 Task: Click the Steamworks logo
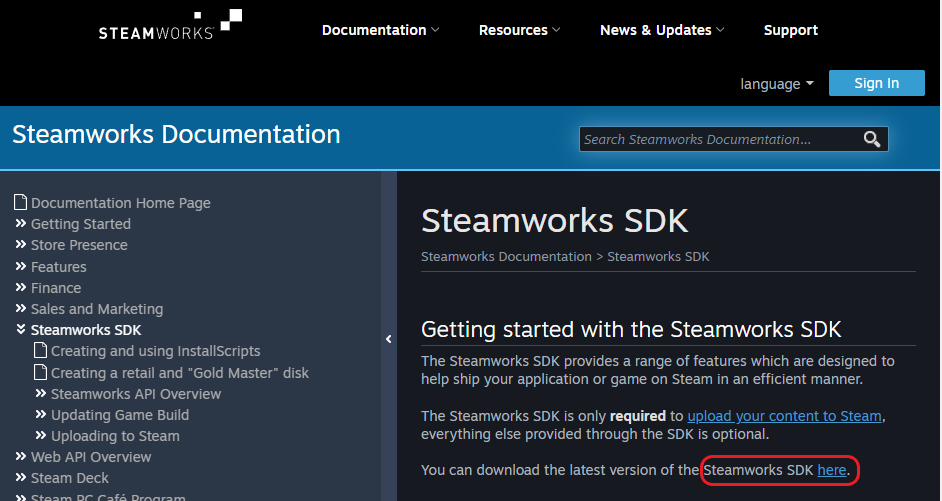pyautogui.click(x=170, y=25)
